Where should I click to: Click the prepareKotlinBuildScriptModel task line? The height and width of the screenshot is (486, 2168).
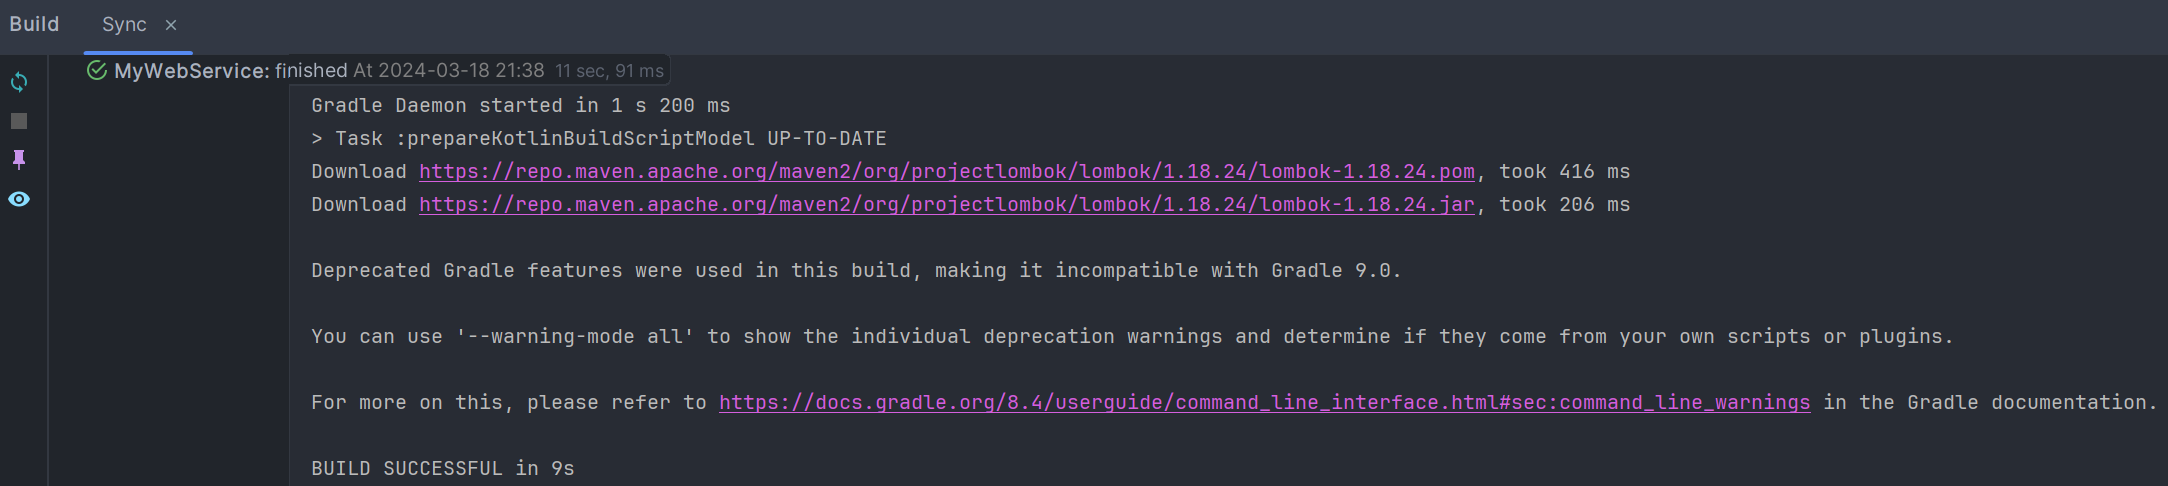tap(599, 139)
